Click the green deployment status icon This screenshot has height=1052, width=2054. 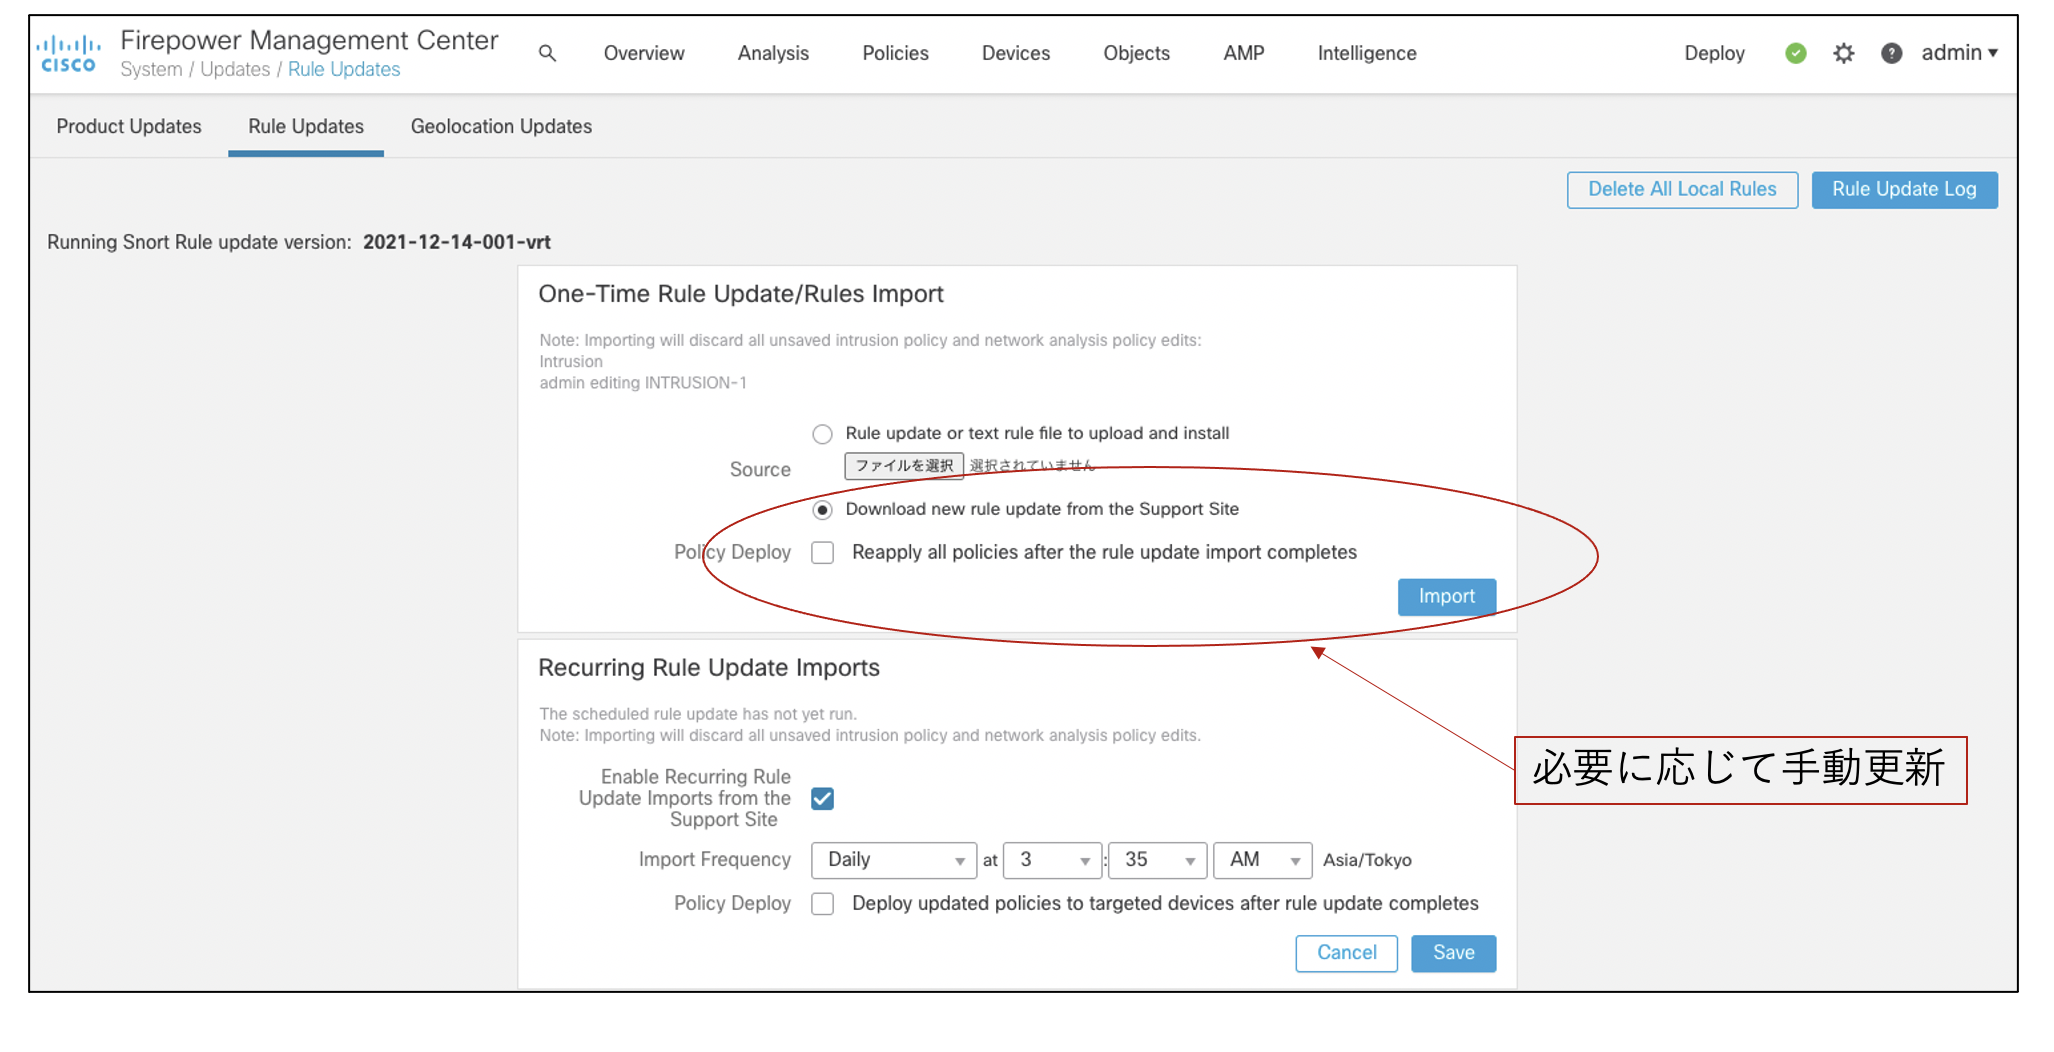pos(1795,53)
